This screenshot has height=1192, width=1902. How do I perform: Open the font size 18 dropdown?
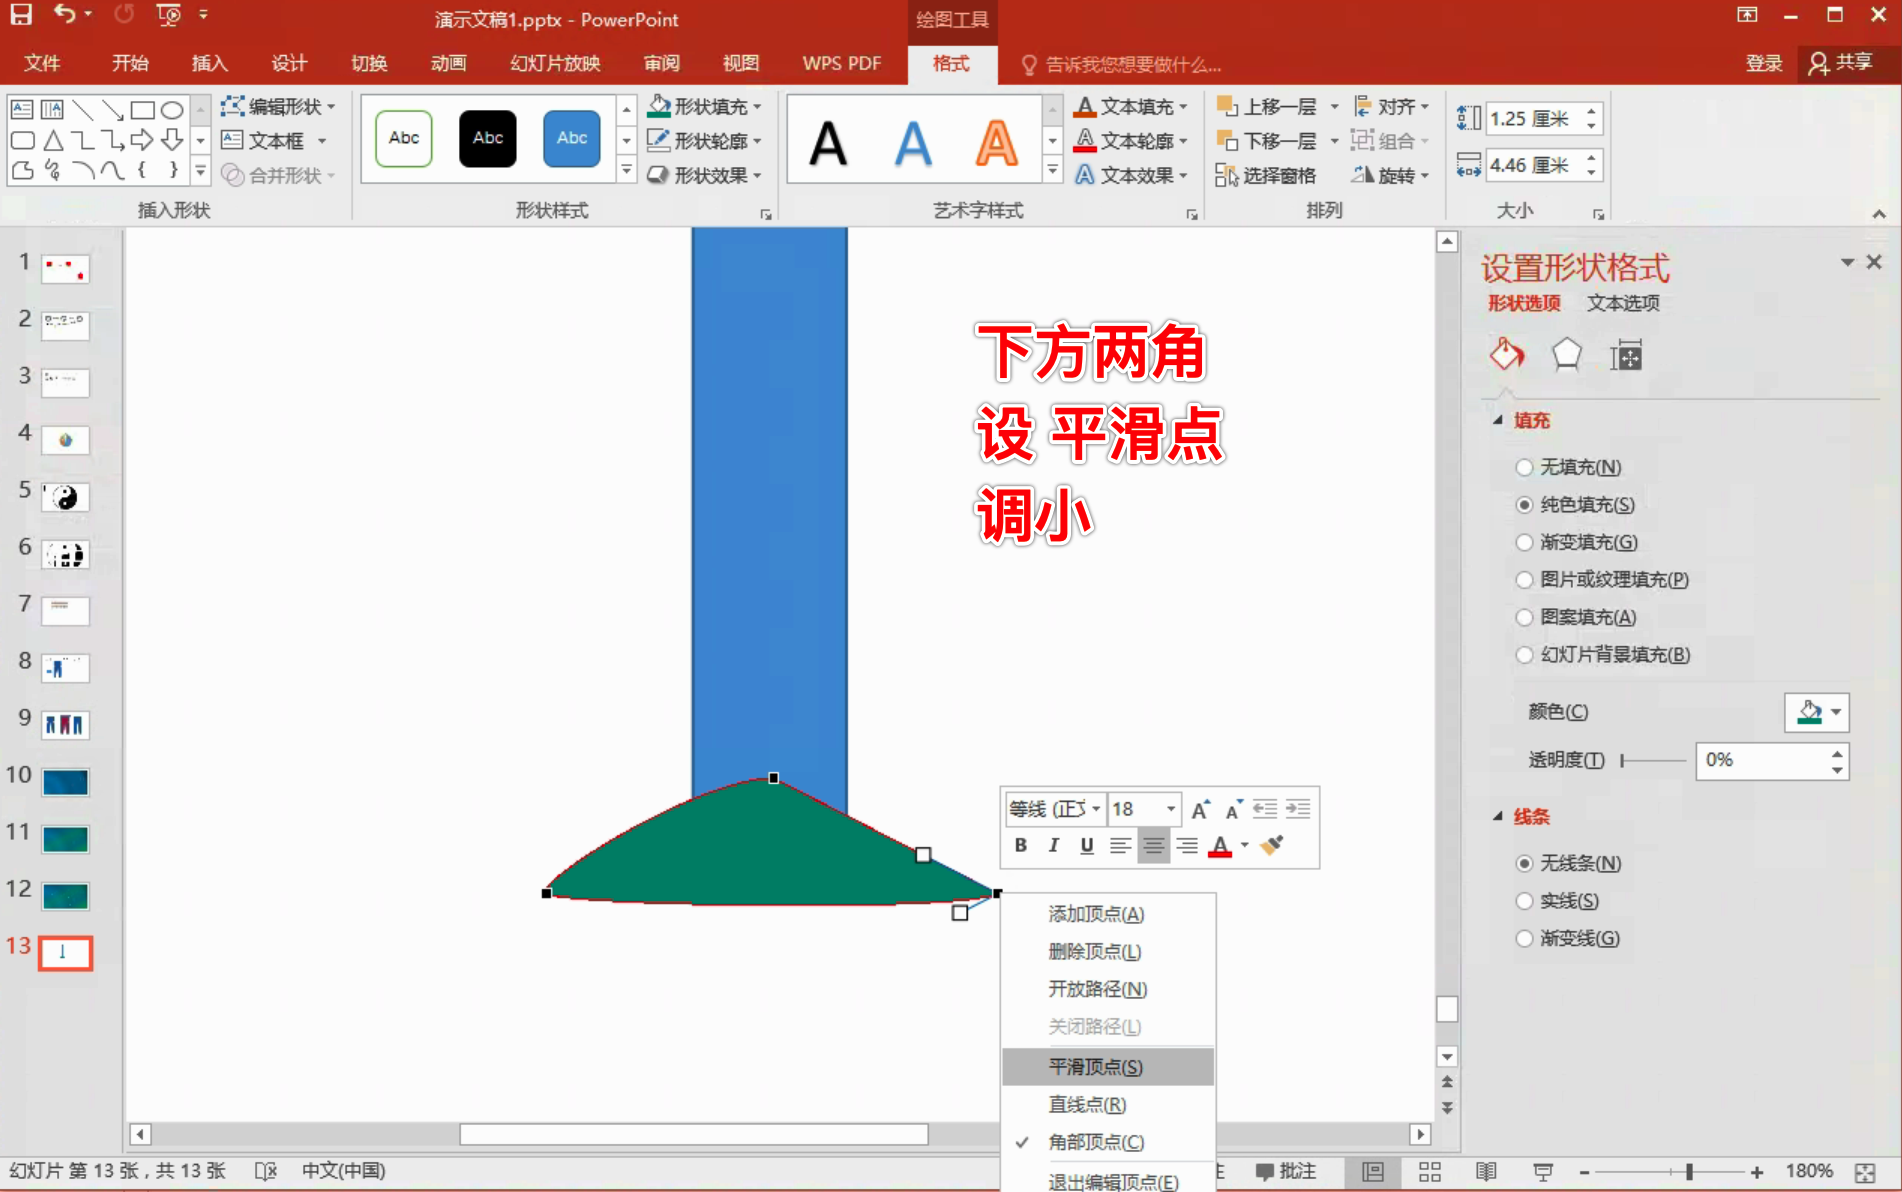pyautogui.click(x=1170, y=809)
